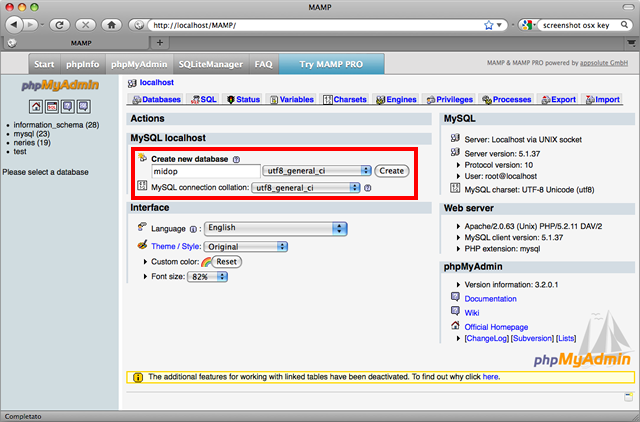
Task: Click the phpMyAdmin documentation icon in sidebar
Action: 68,107
